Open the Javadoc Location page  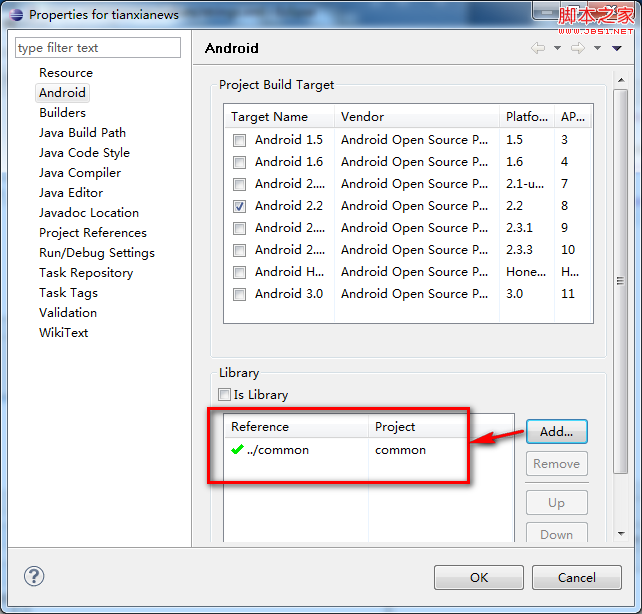pos(89,213)
